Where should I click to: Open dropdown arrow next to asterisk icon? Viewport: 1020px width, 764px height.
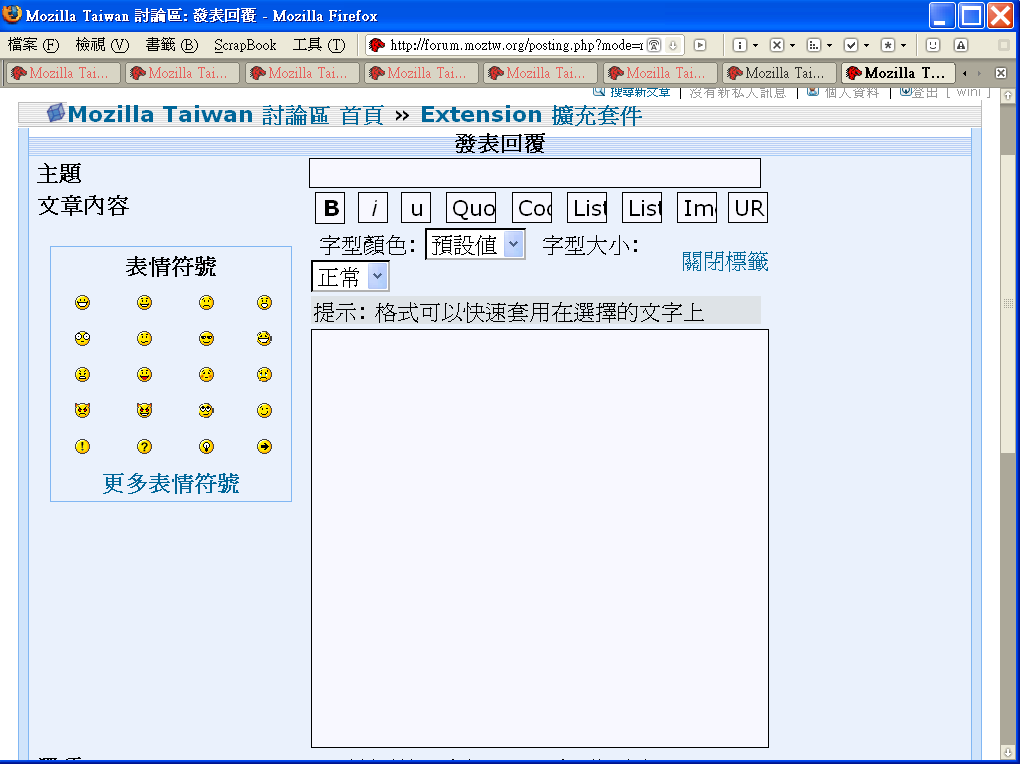(904, 46)
